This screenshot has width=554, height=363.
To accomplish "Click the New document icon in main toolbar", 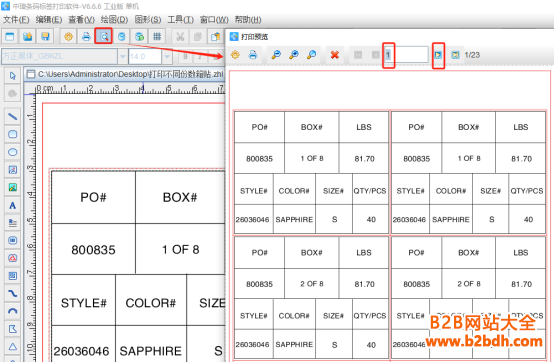I will [10, 36].
